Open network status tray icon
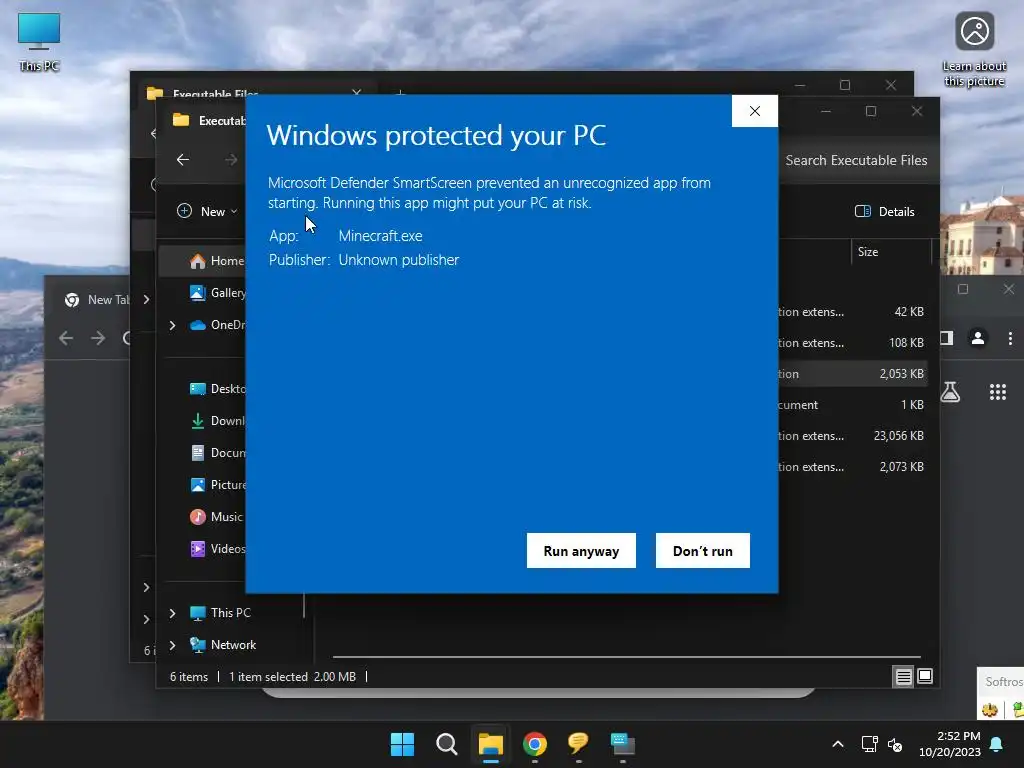The height and width of the screenshot is (768, 1024). pyautogui.click(x=869, y=744)
